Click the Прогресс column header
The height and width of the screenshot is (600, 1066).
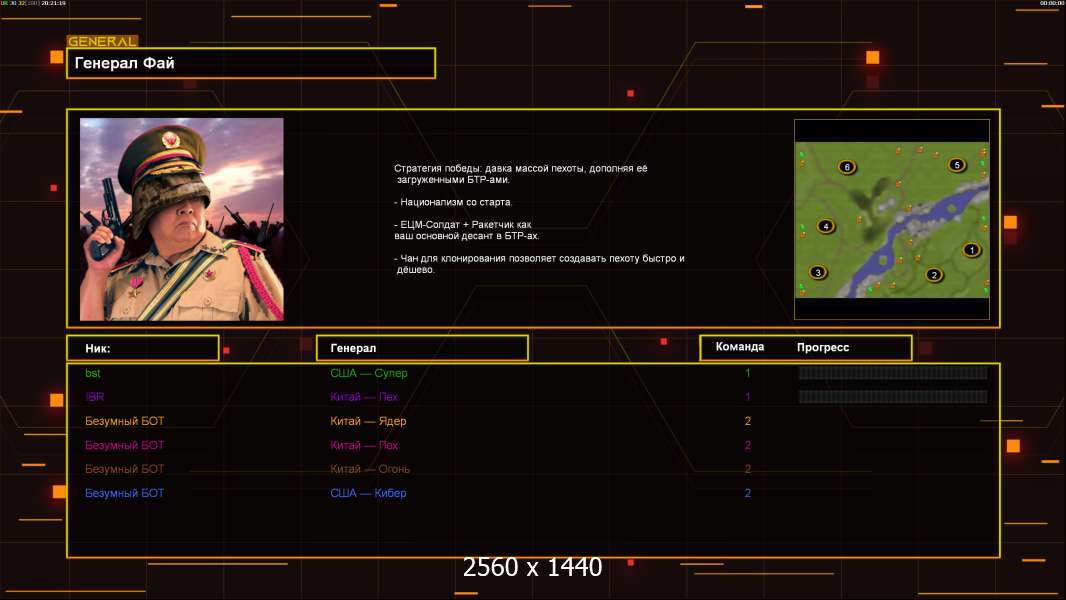(823, 347)
